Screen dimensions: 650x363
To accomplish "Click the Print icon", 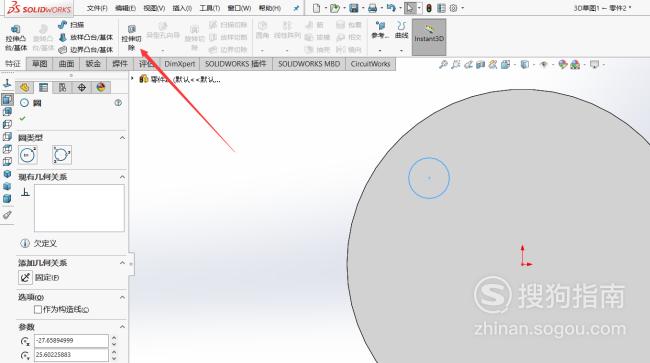I will tap(372, 8).
